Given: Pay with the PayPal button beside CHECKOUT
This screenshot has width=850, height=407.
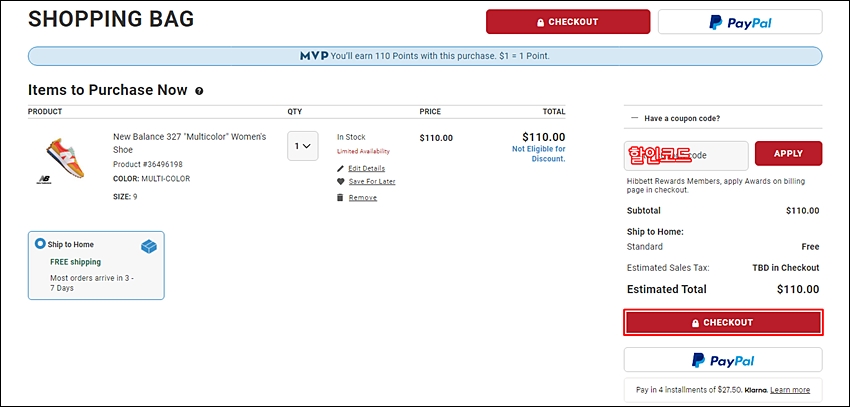Looking at the screenshot, I should point(740,22).
